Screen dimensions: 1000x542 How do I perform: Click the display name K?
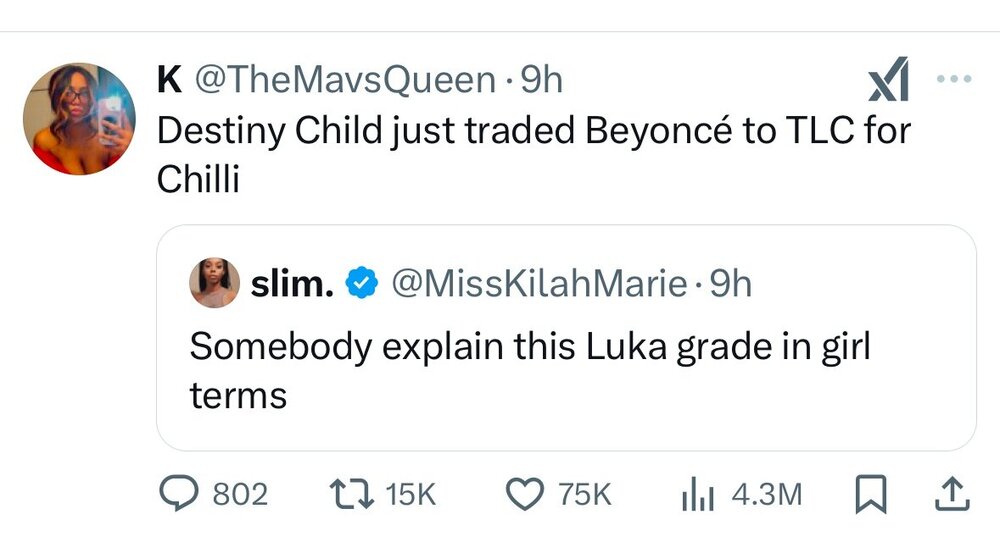click(x=169, y=80)
